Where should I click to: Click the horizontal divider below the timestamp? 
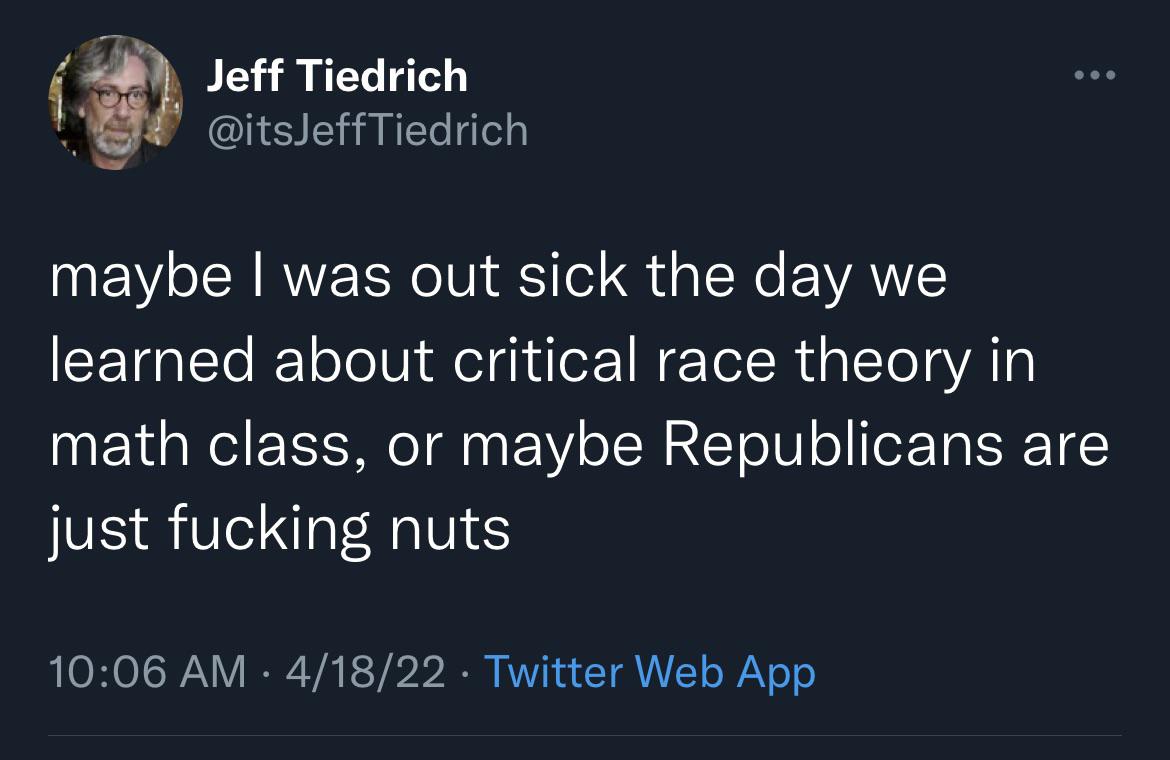point(585,736)
